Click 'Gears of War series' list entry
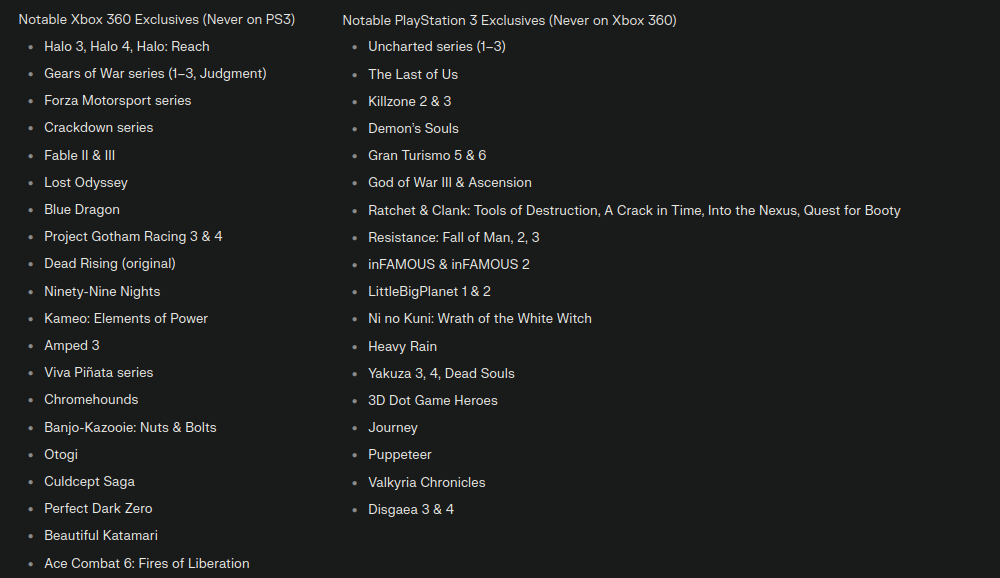Image resolution: width=1000 pixels, height=578 pixels. (x=155, y=73)
